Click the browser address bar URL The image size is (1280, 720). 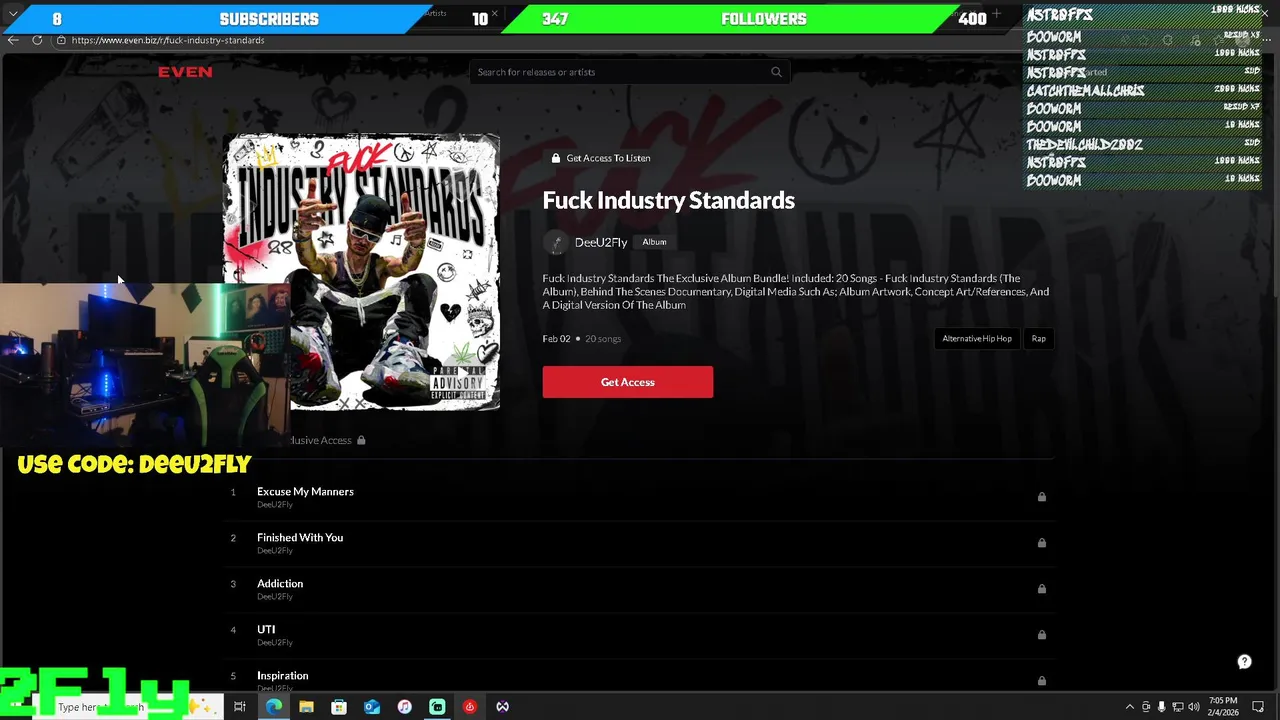point(168,40)
